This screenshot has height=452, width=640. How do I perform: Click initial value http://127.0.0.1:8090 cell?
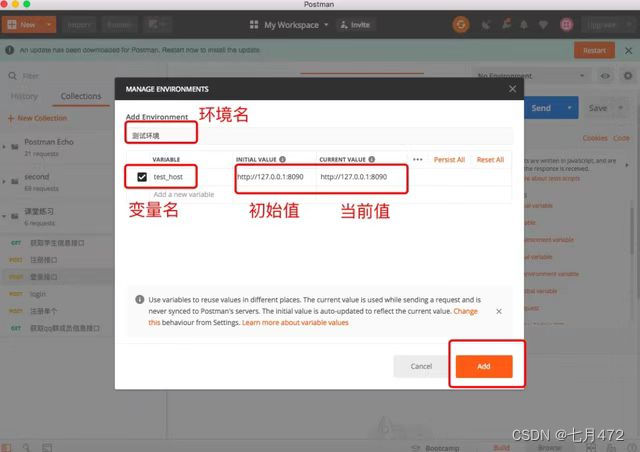(x=270, y=177)
